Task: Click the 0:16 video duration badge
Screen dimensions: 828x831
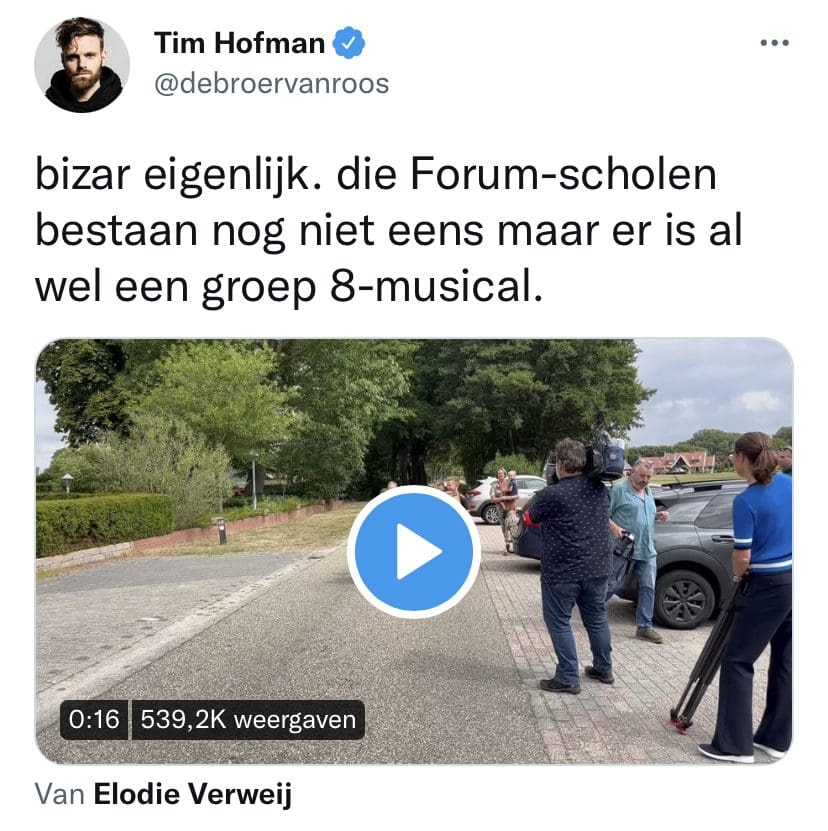Action: 94,720
